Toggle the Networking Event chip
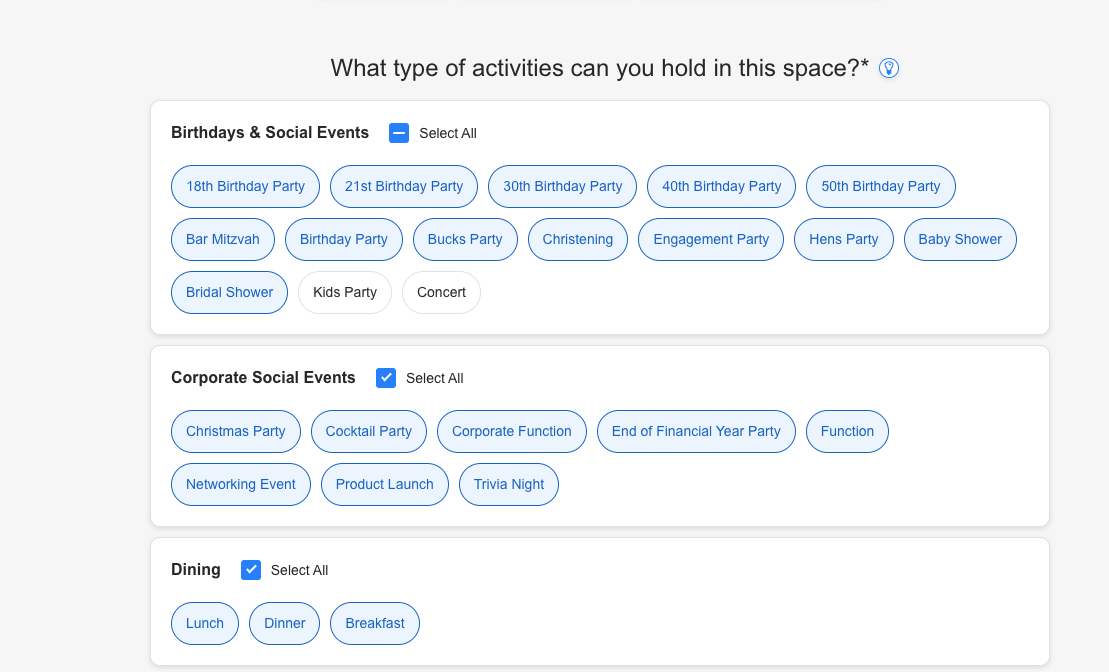The width and height of the screenshot is (1109, 672). (240, 485)
